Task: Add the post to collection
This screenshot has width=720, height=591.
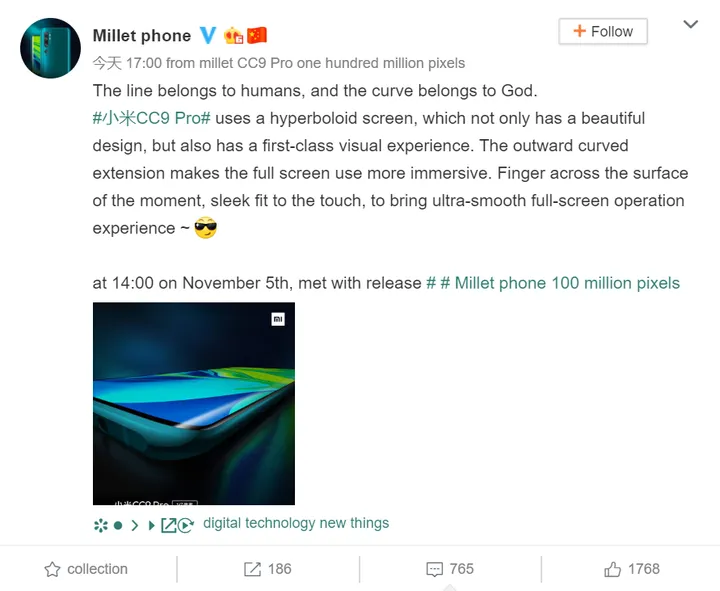Action: pos(86,569)
